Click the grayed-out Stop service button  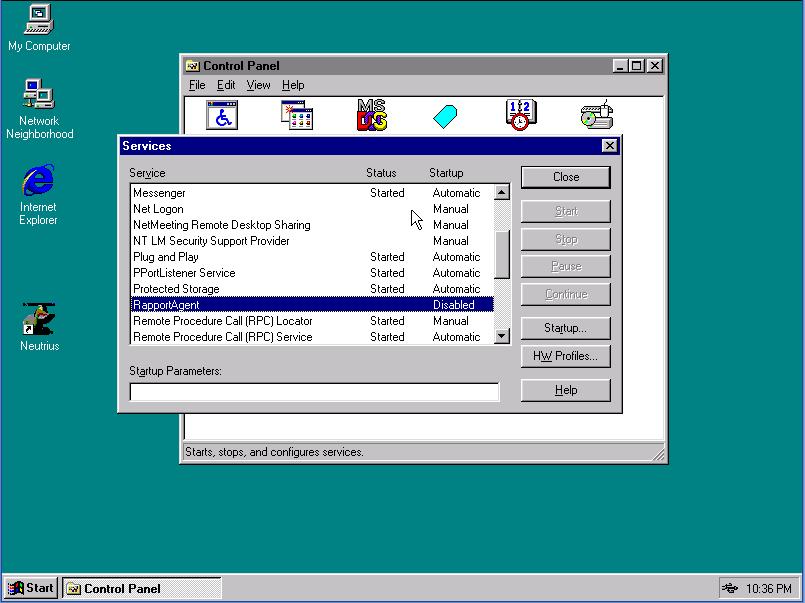pos(566,239)
